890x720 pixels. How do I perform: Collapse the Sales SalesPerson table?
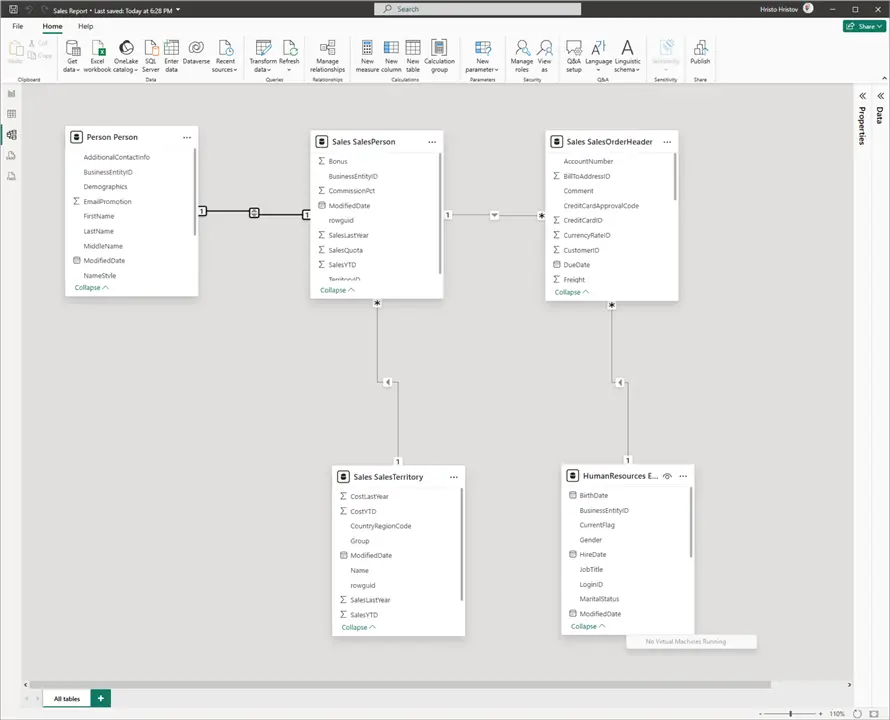coord(337,290)
